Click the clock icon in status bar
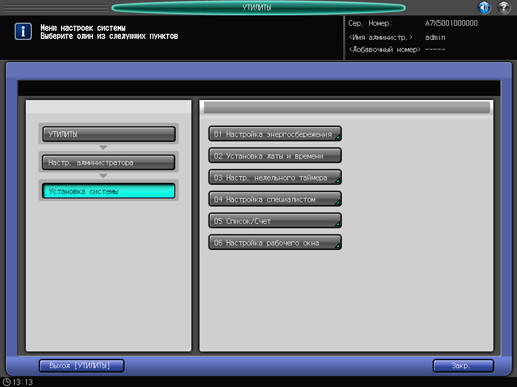This screenshot has width=517, height=387. pos(7,382)
